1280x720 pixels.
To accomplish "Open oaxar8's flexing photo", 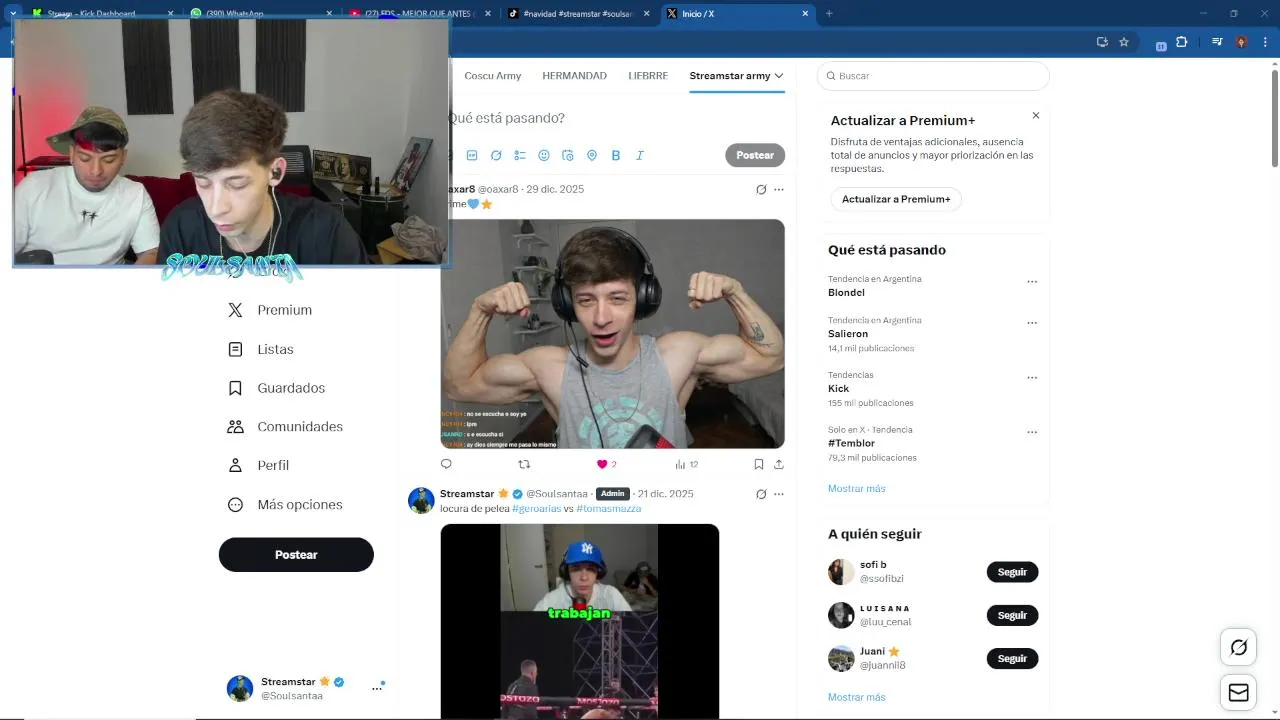I will 612,334.
